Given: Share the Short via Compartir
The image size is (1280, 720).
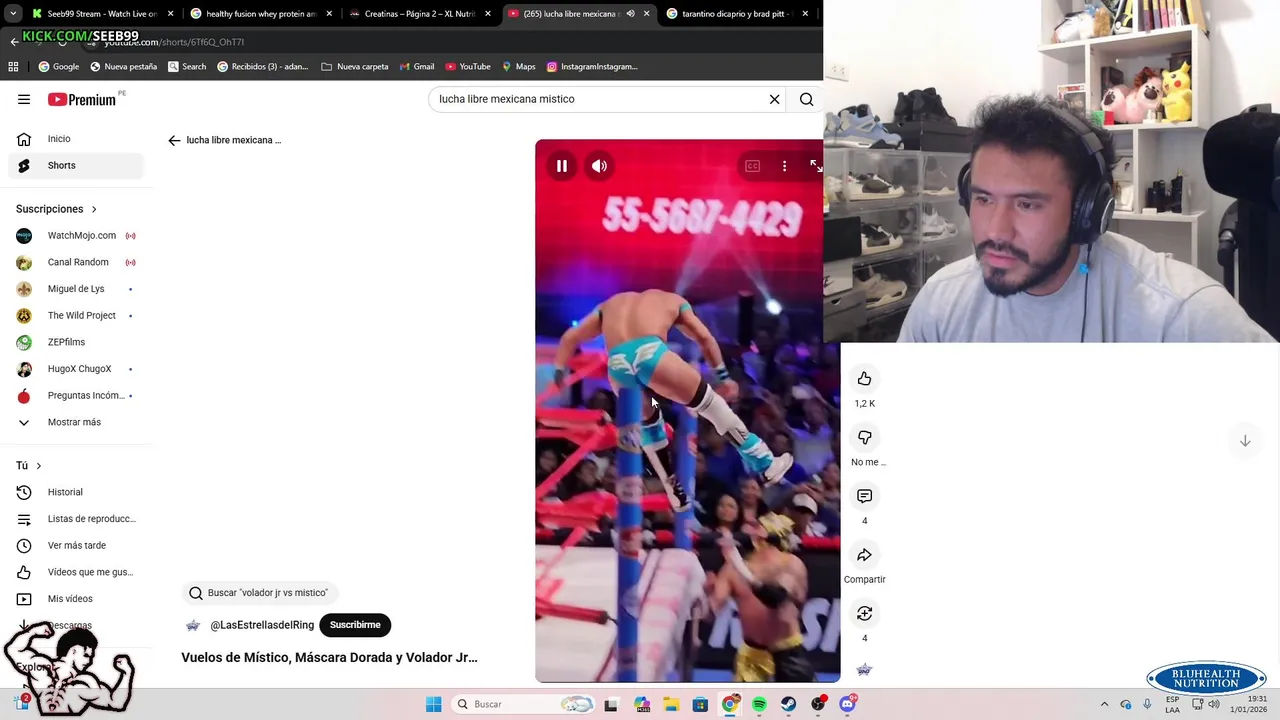Looking at the screenshot, I should coord(864,555).
